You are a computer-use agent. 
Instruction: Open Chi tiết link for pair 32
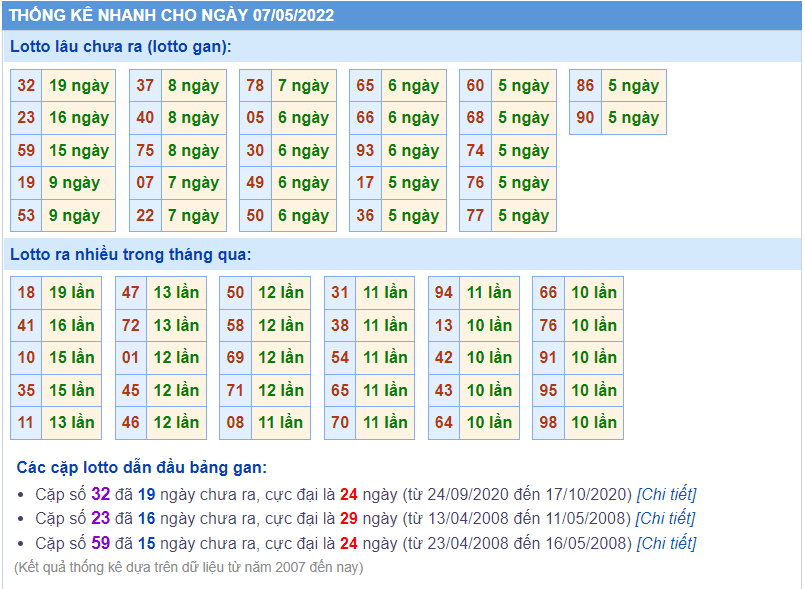tap(666, 494)
